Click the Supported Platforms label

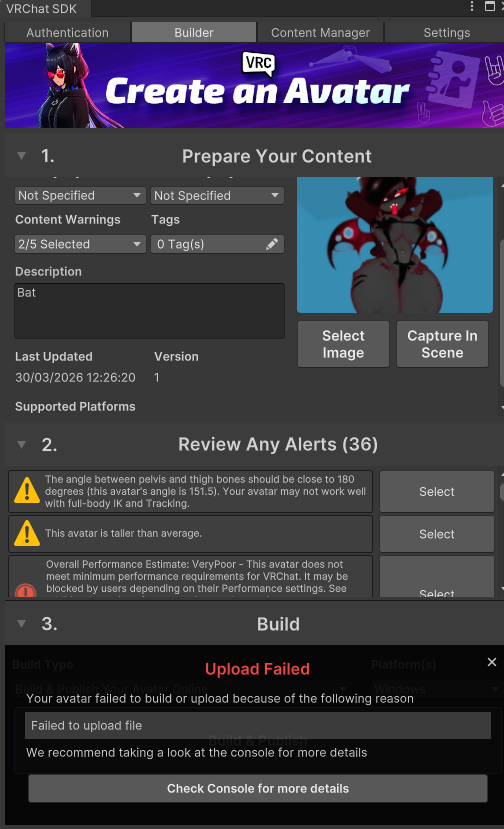click(75, 407)
